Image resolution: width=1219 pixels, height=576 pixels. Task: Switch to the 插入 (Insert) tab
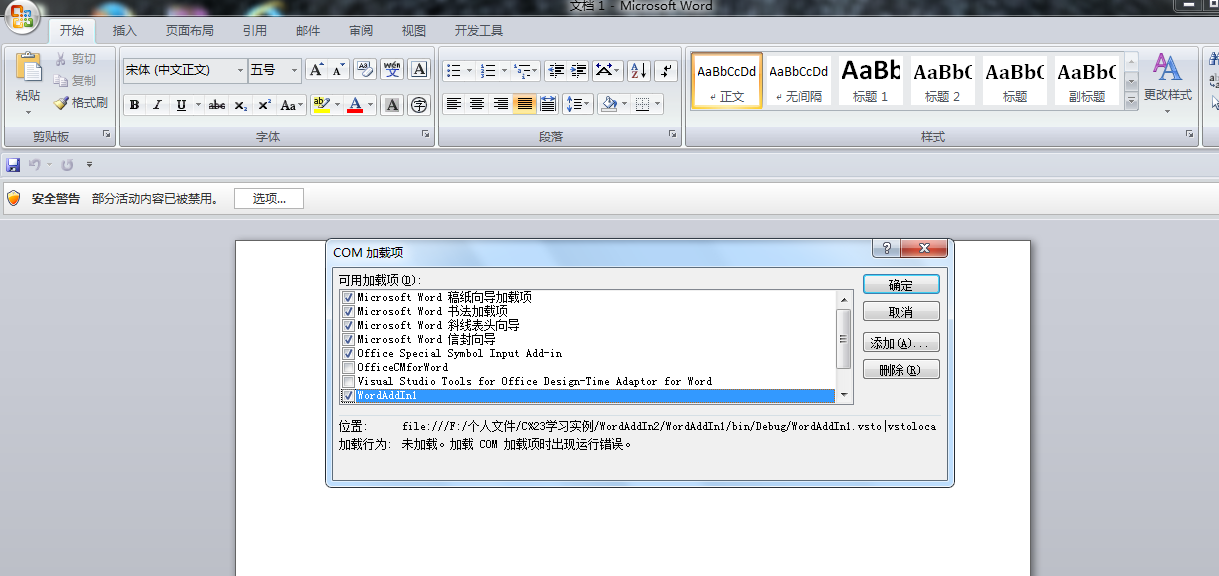[125, 31]
